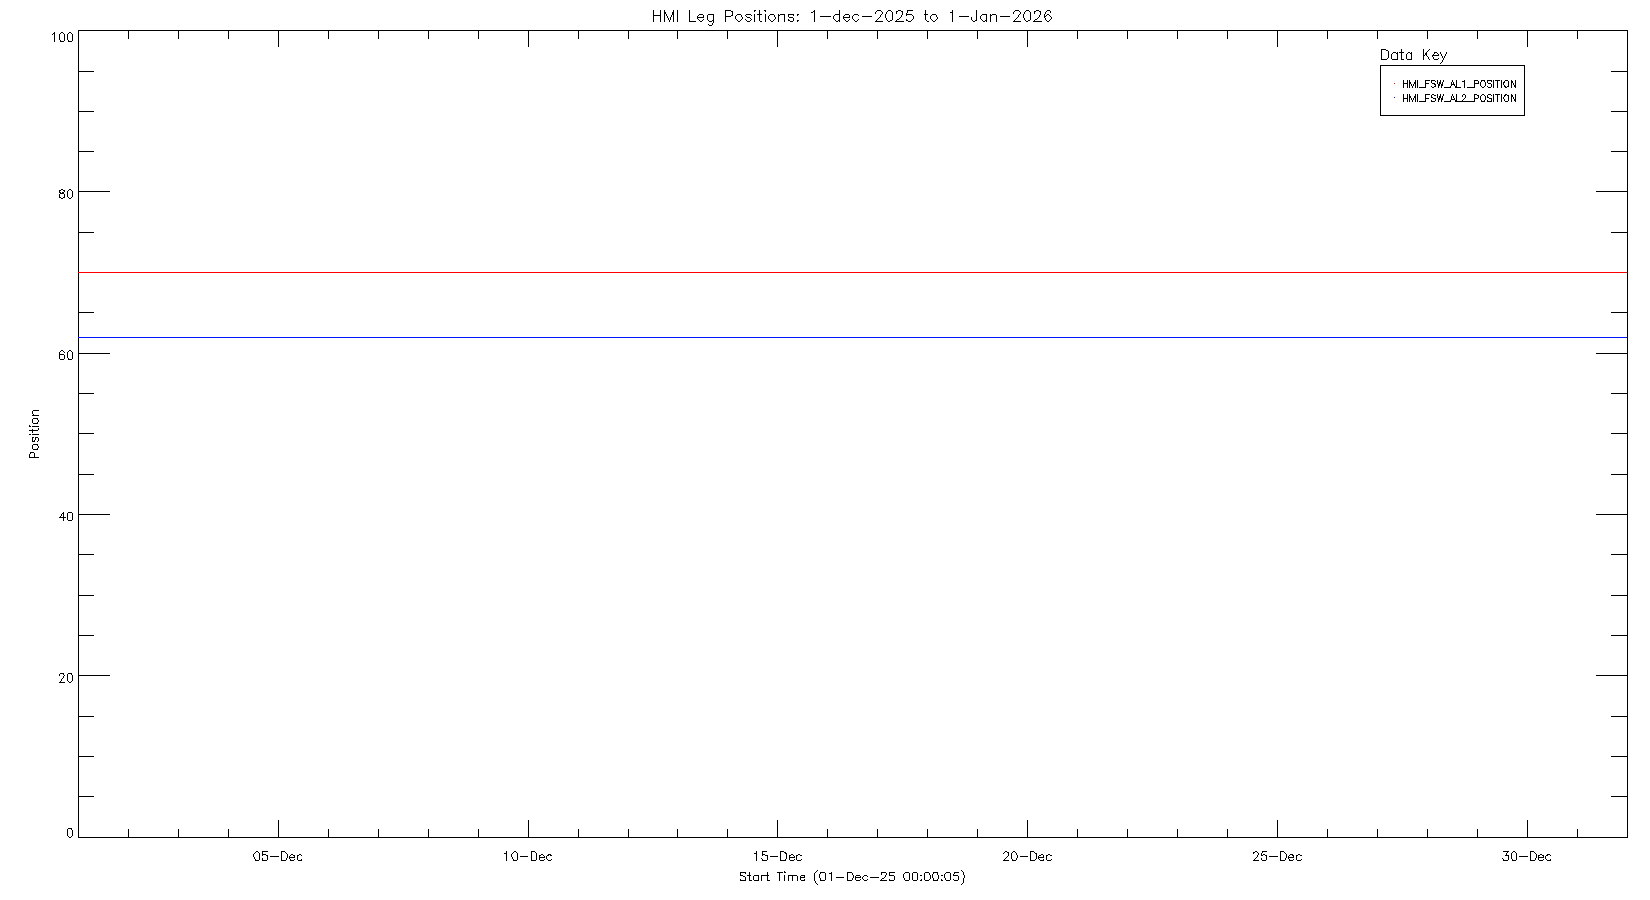The width and height of the screenshot is (1650, 900).
Task: Click the 20 y-axis value
Action: click(65, 677)
